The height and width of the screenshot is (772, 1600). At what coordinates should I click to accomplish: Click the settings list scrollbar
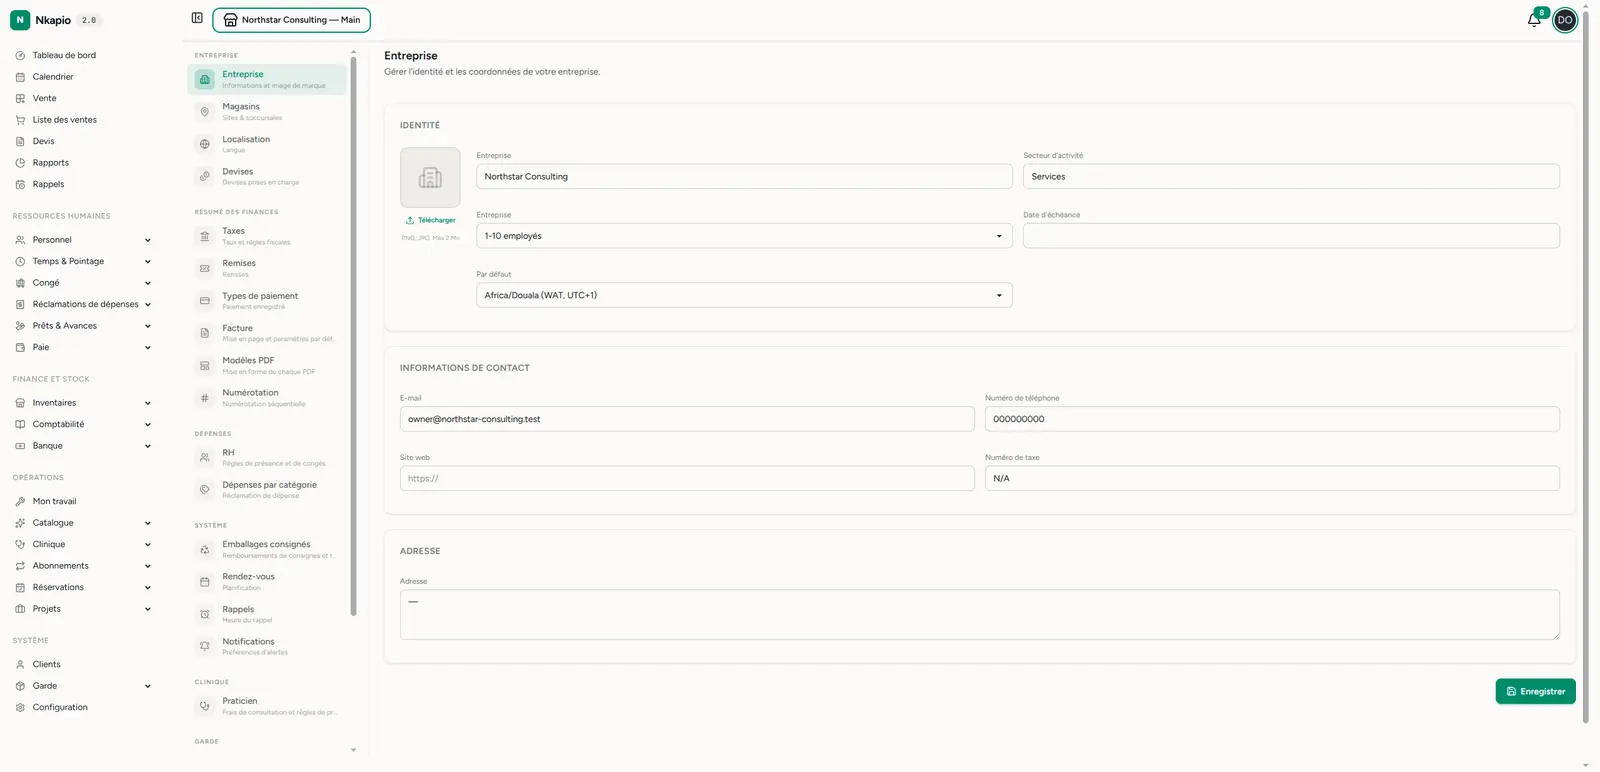353,337
